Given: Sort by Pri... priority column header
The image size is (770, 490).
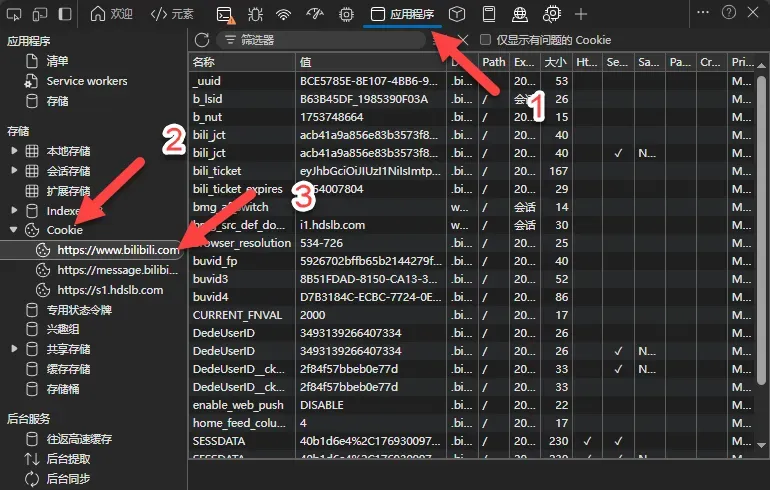Looking at the screenshot, I should click(x=742, y=62).
